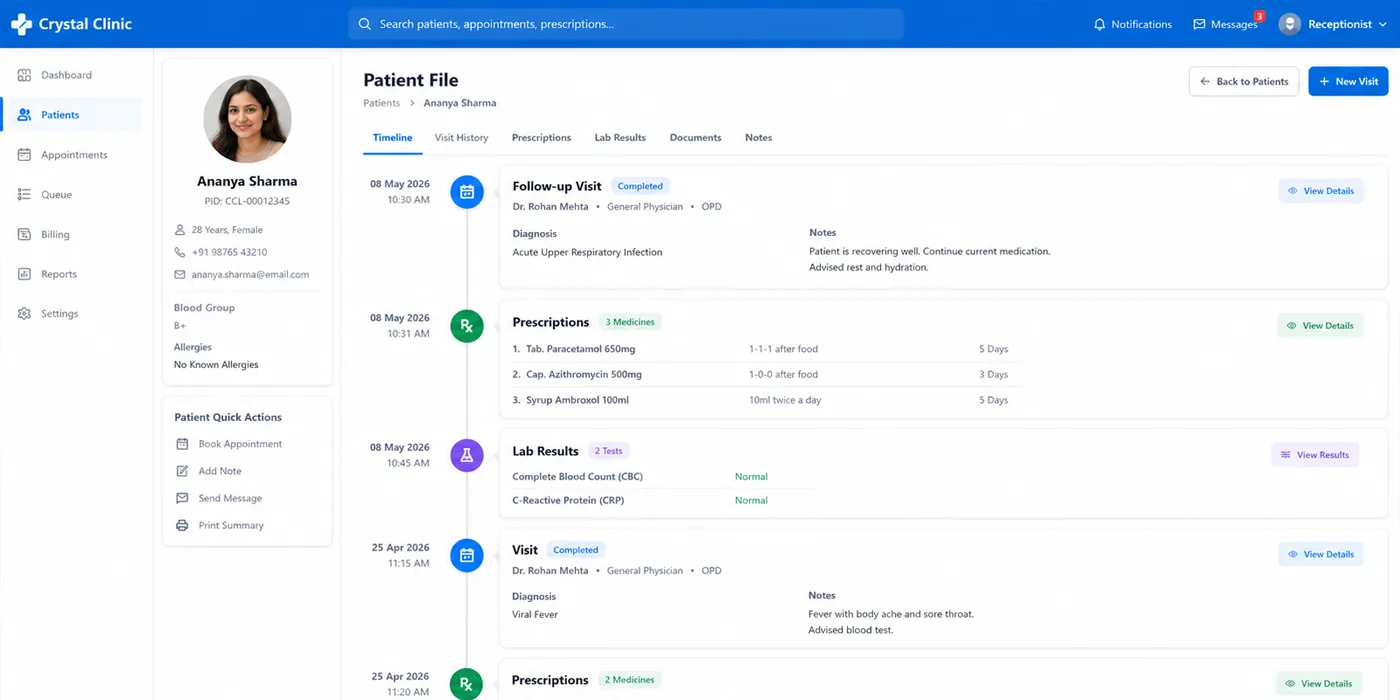Click patient ID PID: CCL-00012345
The height and width of the screenshot is (700, 1400).
coord(247,201)
